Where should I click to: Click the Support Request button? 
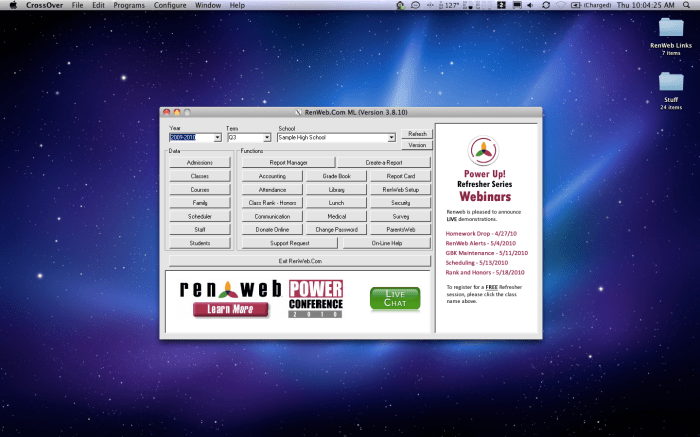click(x=290, y=243)
